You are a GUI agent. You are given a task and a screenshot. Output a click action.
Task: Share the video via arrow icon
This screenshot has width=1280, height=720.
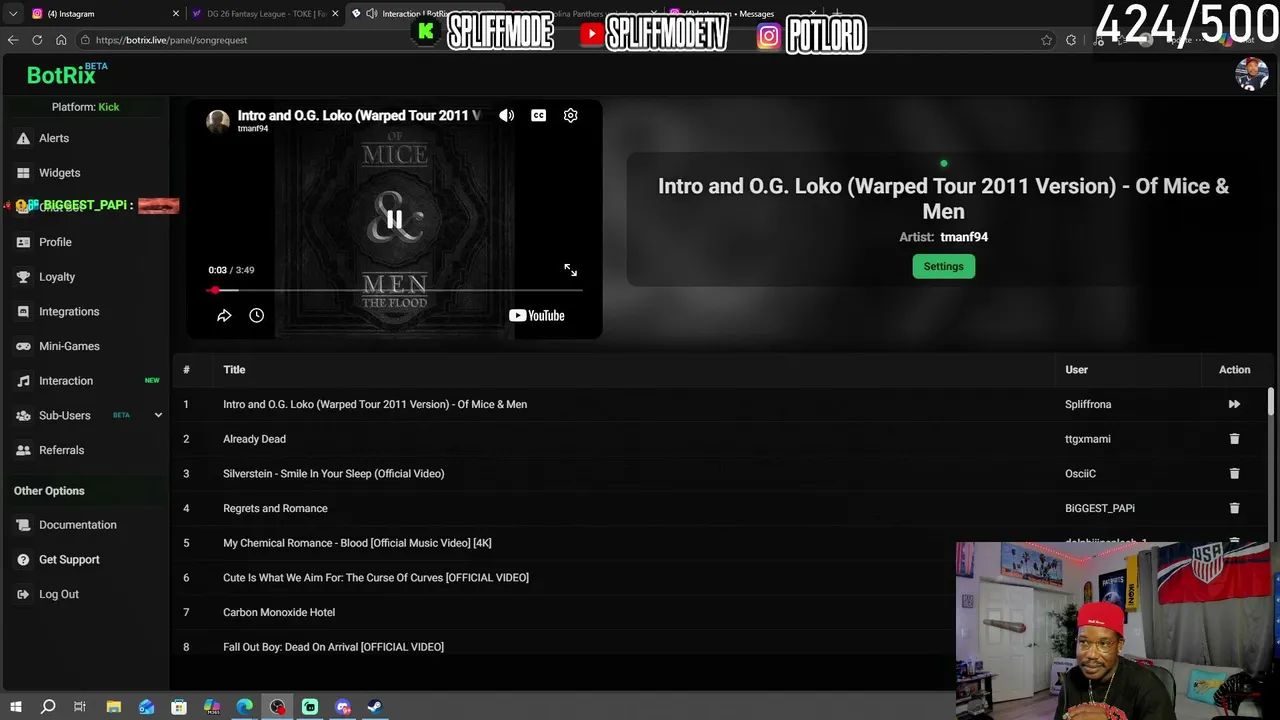point(224,315)
